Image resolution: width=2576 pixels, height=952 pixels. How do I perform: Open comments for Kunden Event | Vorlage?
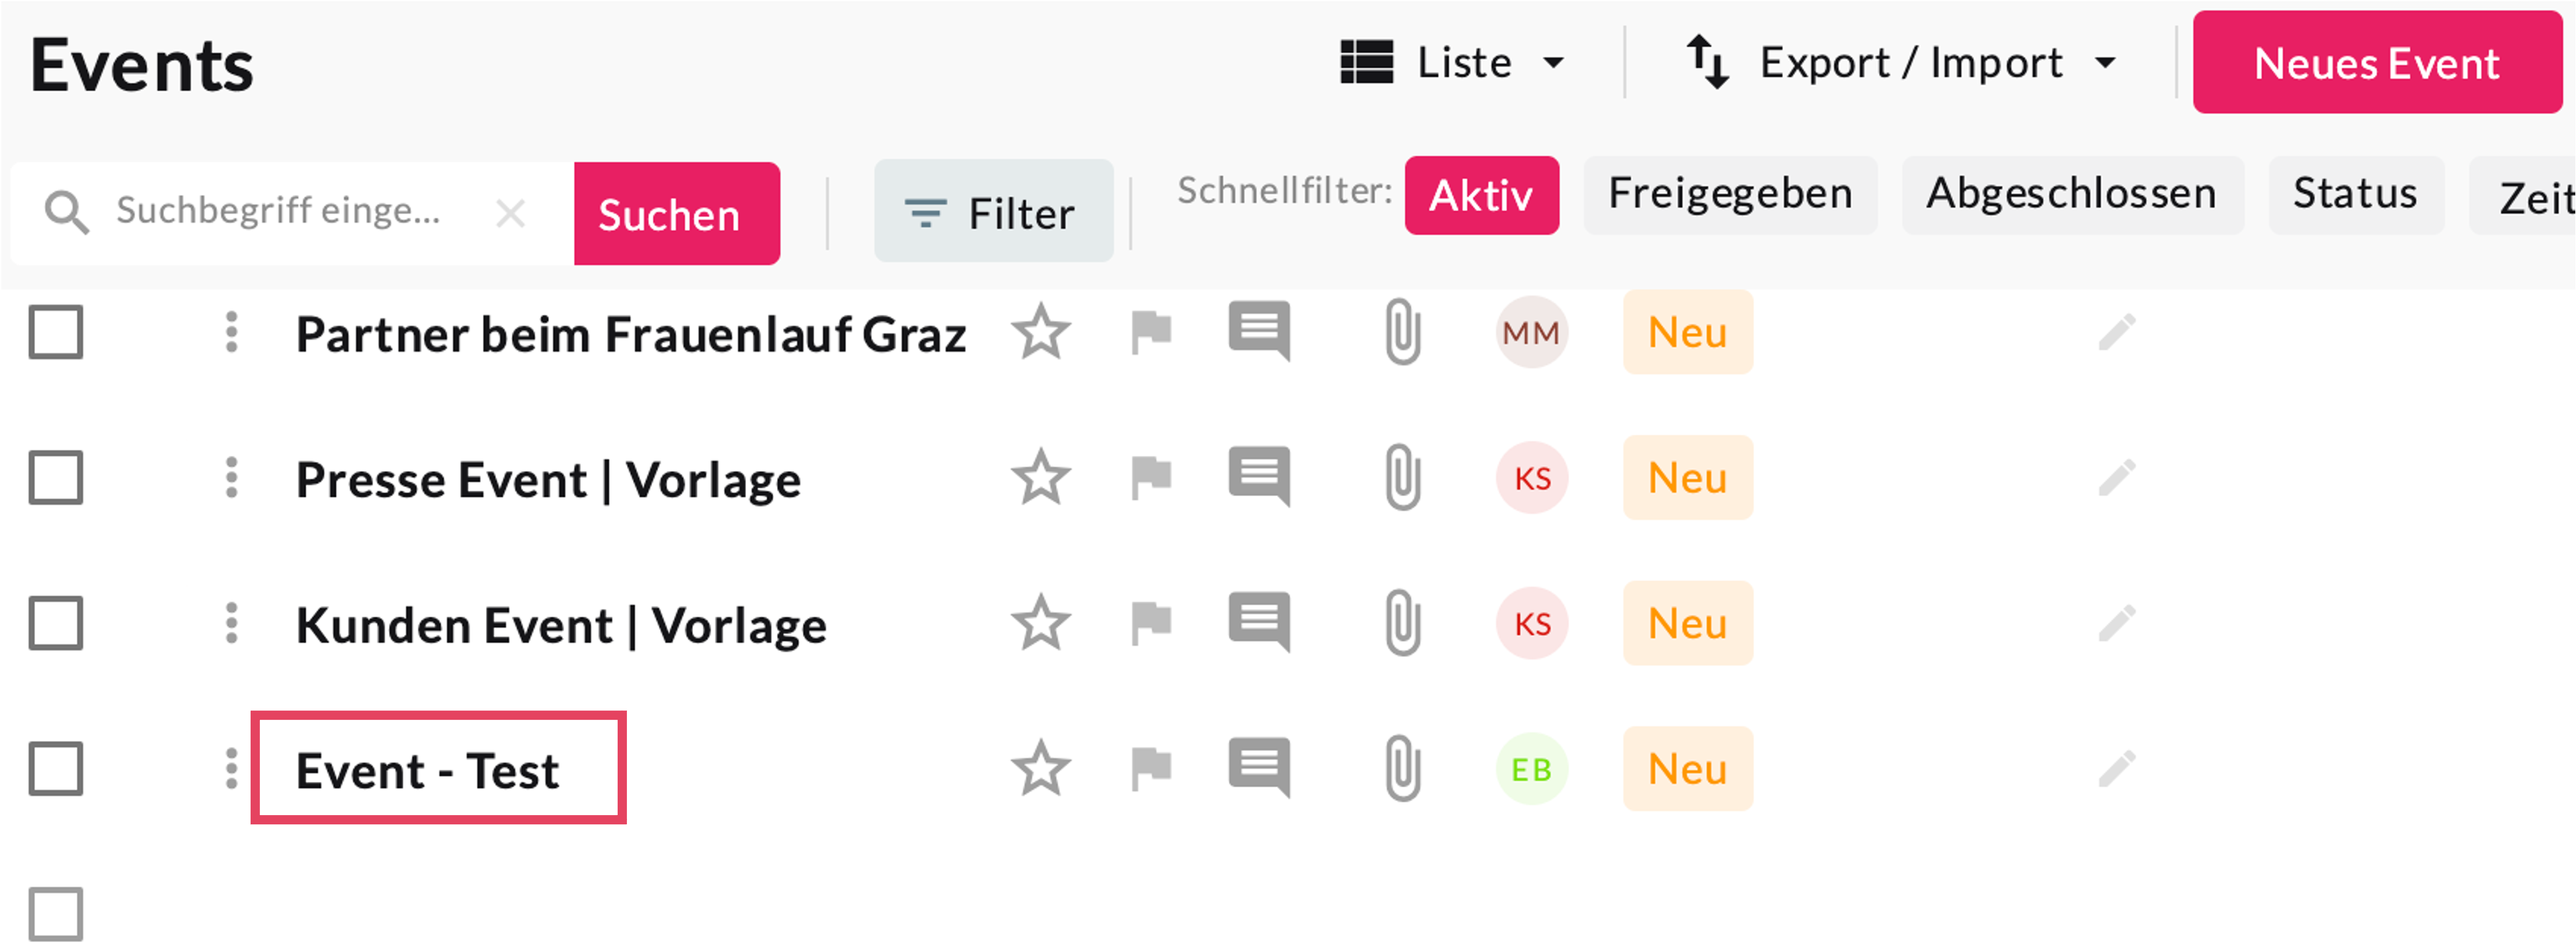tap(1259, 623)
